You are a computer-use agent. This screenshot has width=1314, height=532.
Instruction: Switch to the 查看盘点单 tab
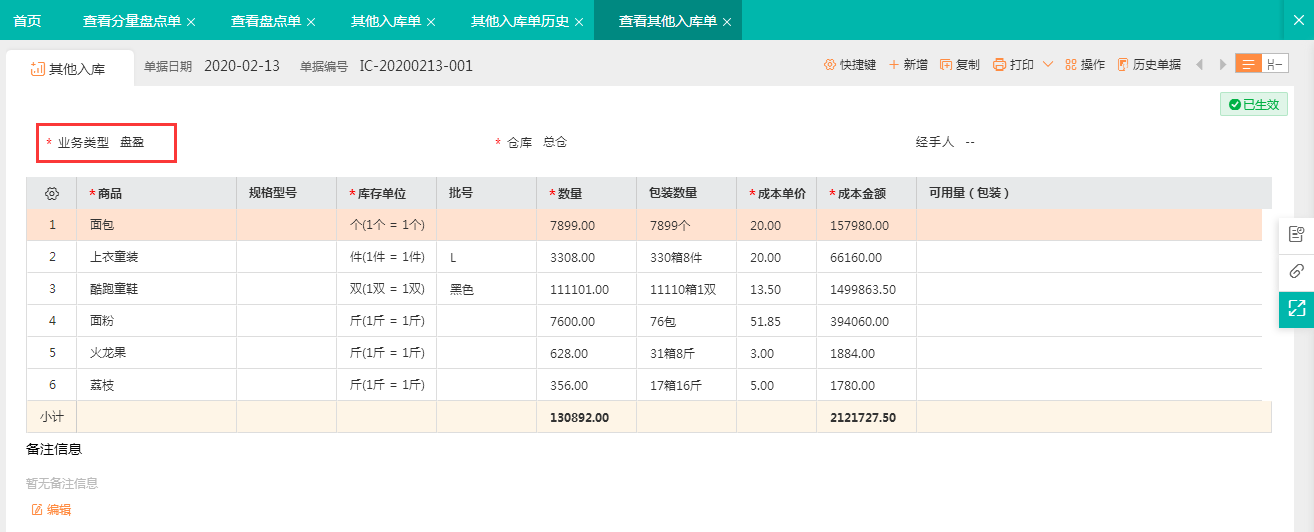coord(264,21)
